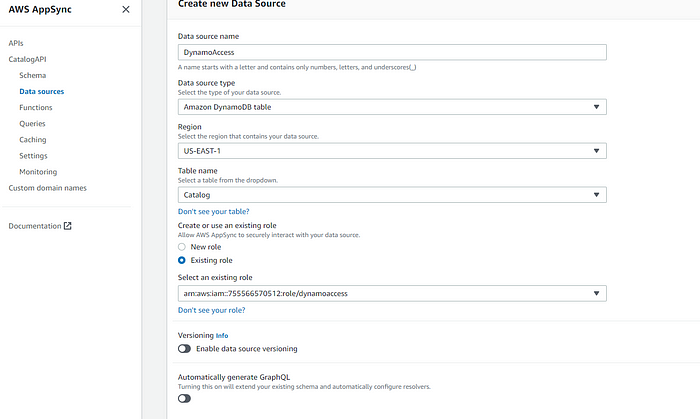Expand the existing role dropdown
The image size is (700, 419).
click(x=391, y=293)
